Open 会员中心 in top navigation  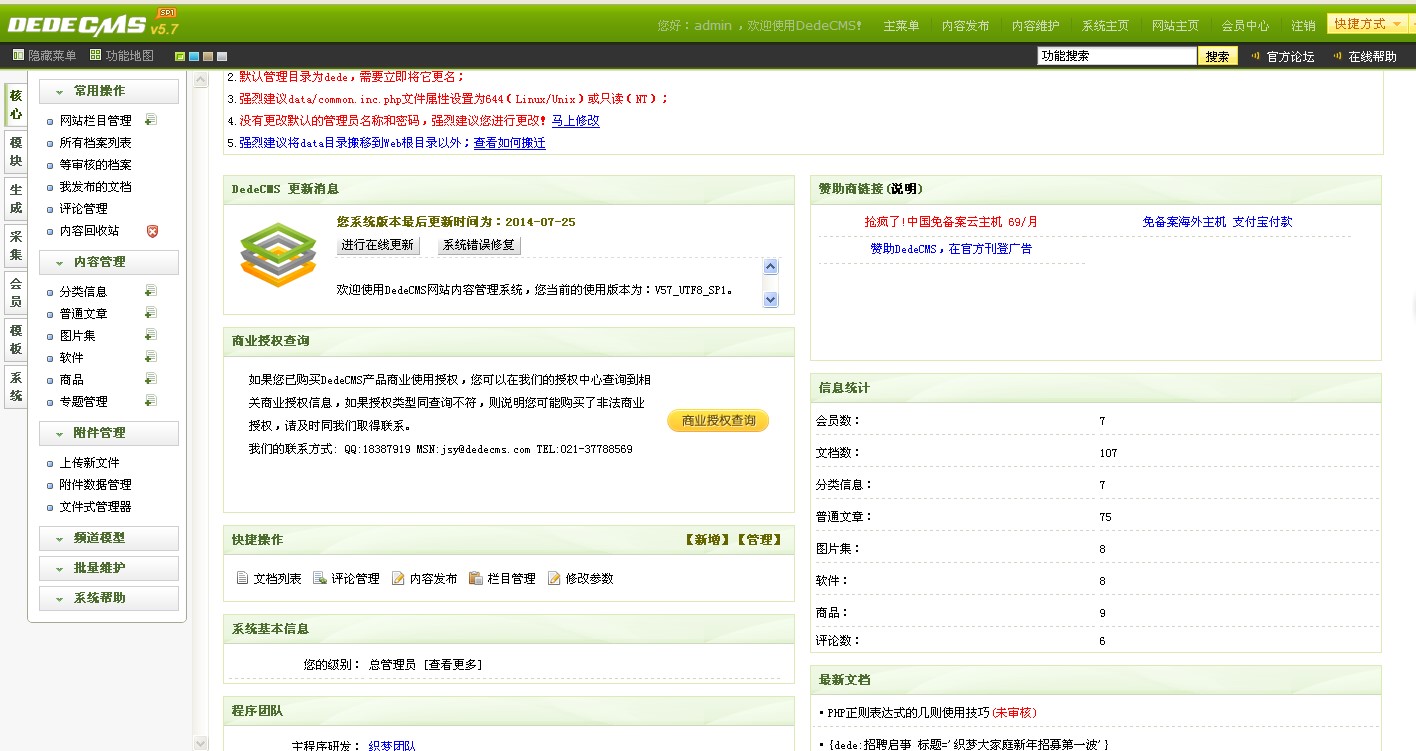pyautogui.click(x=1245, y=26)
